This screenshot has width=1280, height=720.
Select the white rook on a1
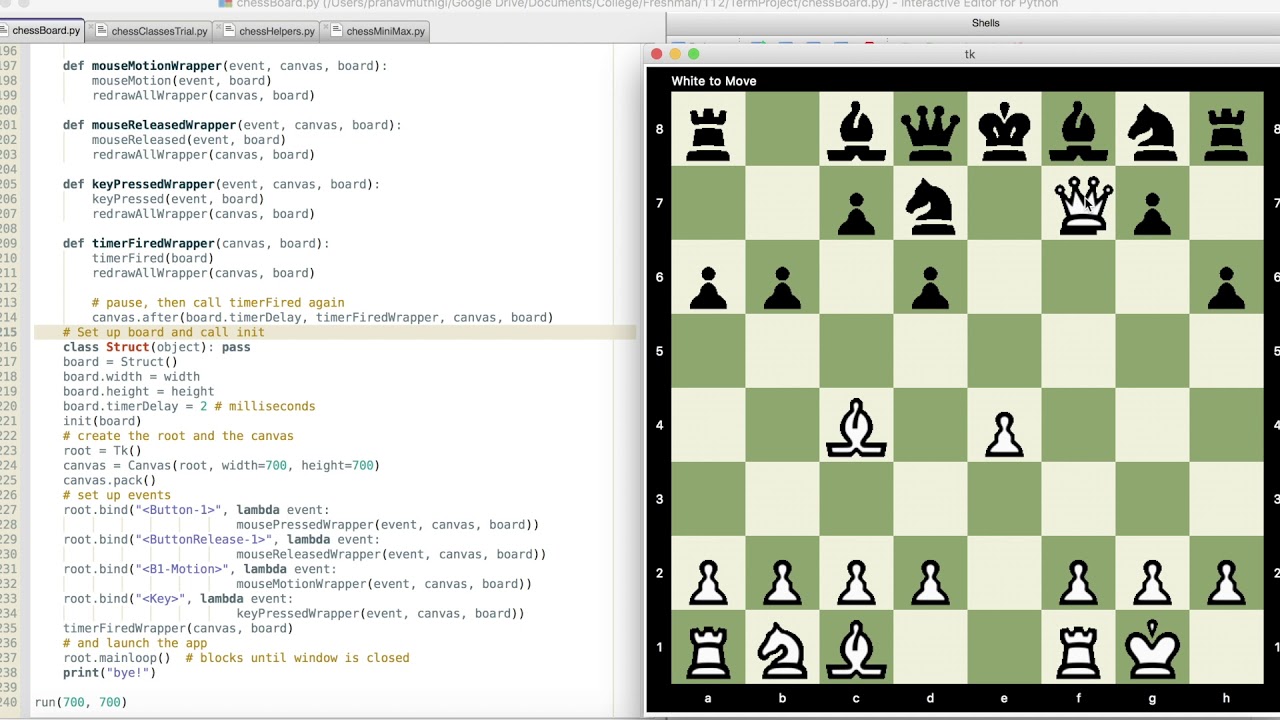708,653
